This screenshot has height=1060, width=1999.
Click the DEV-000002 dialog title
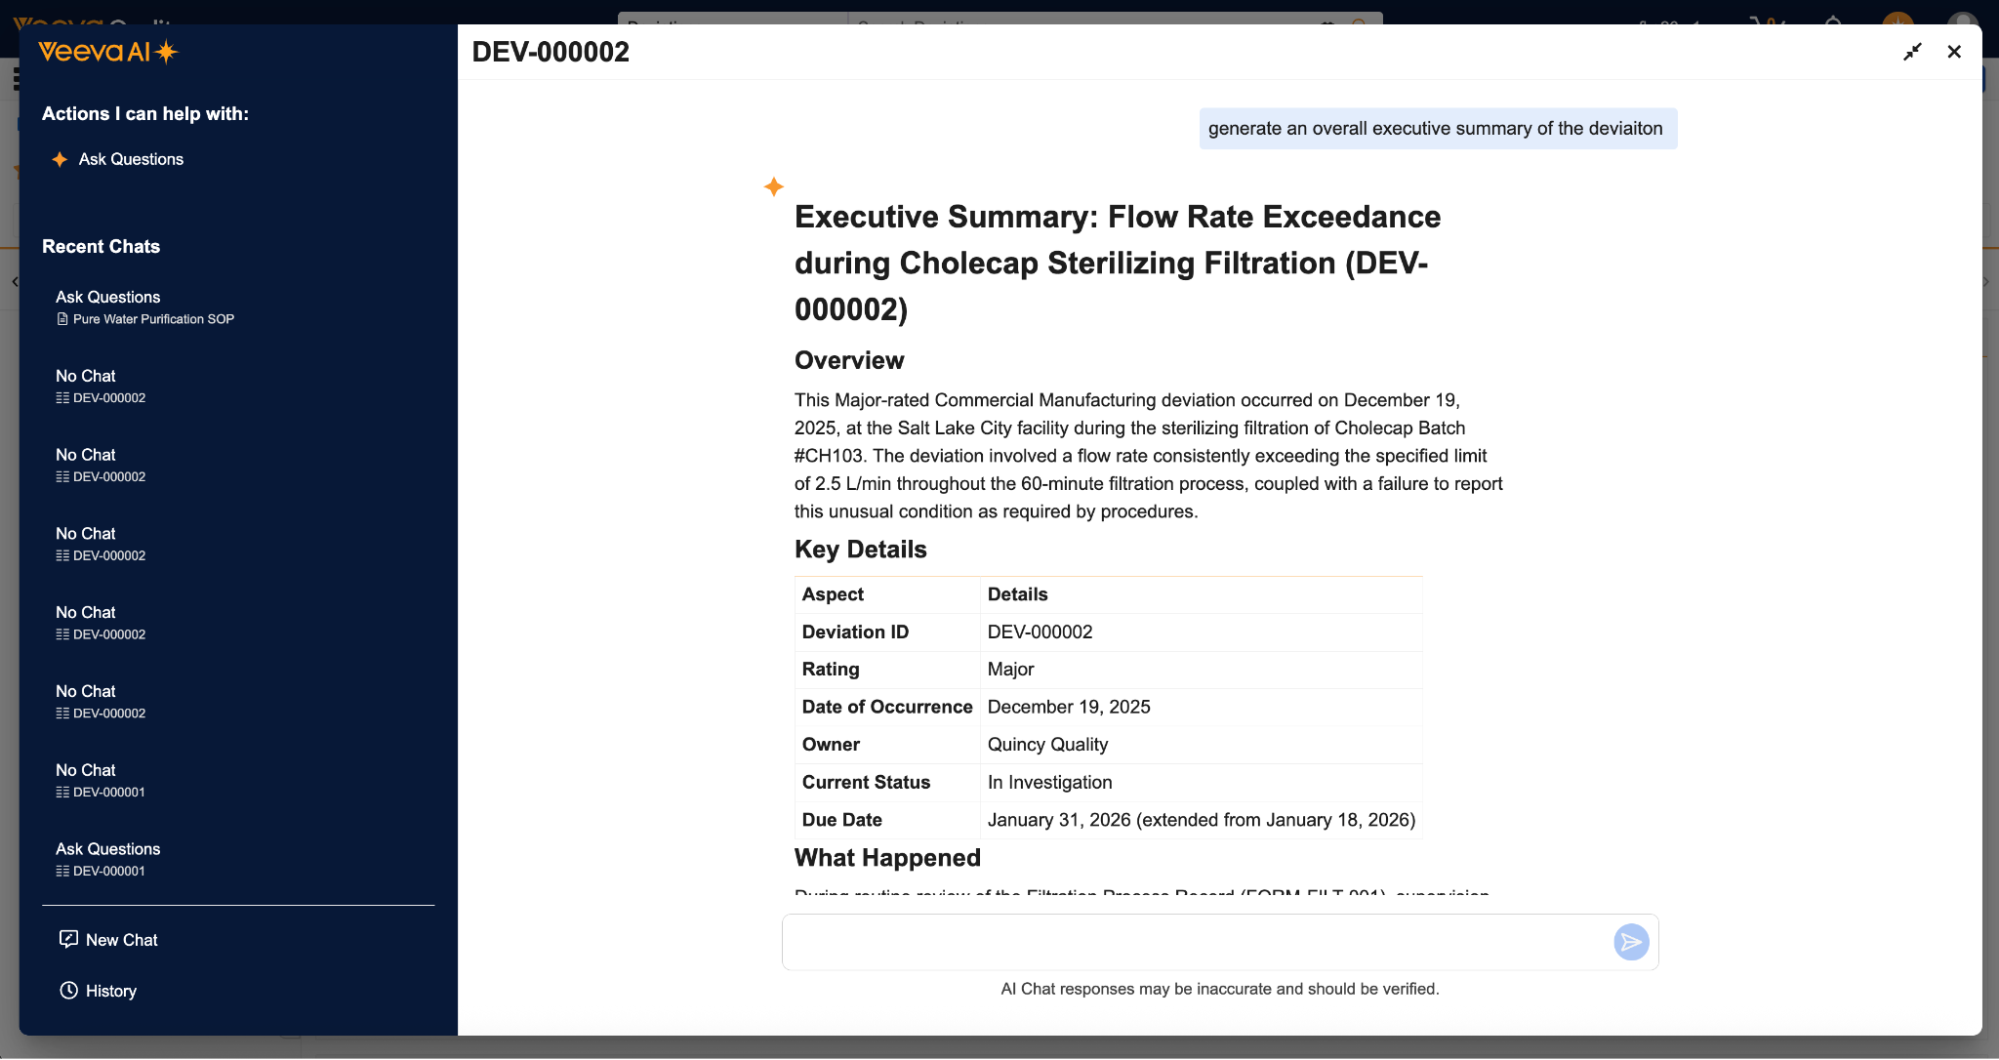(x=550, y=52)
